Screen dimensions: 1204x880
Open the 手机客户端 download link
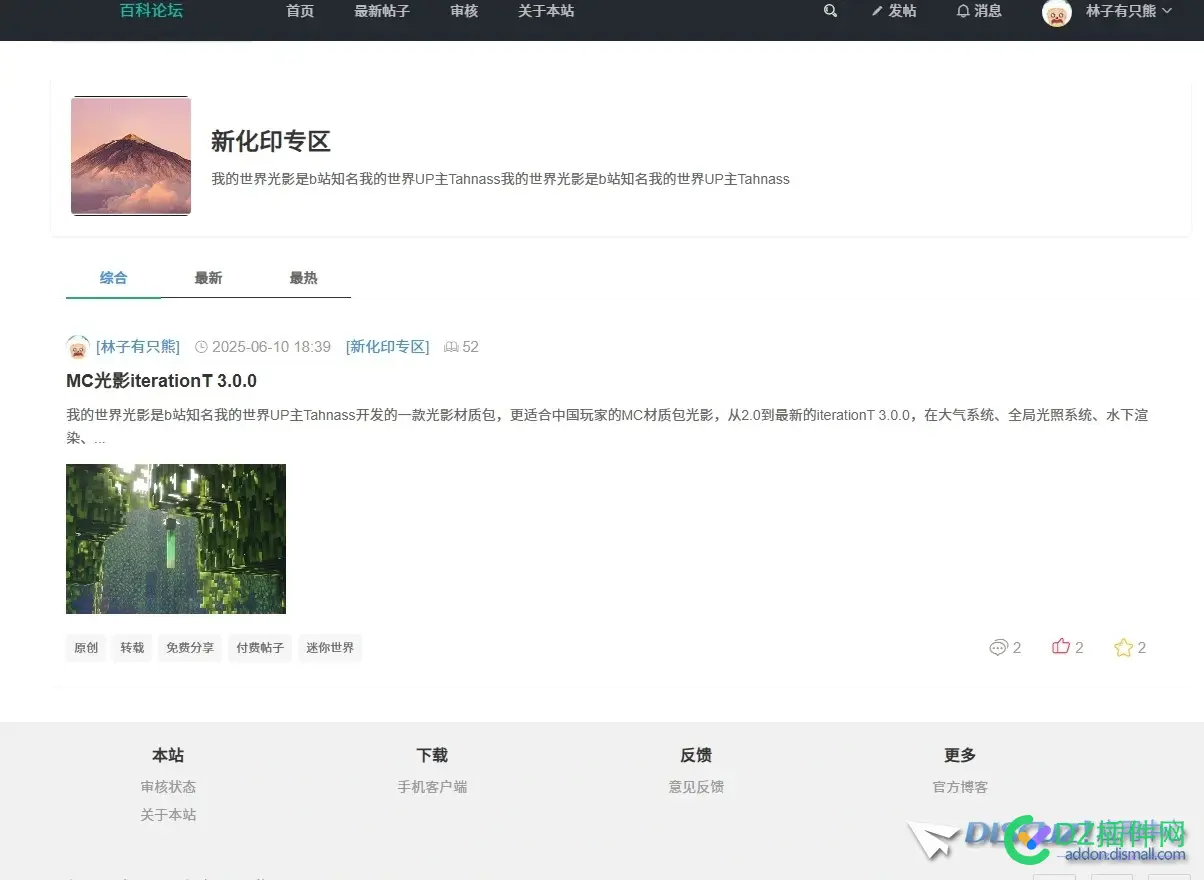pyautogui.click(x=431, y=787)
